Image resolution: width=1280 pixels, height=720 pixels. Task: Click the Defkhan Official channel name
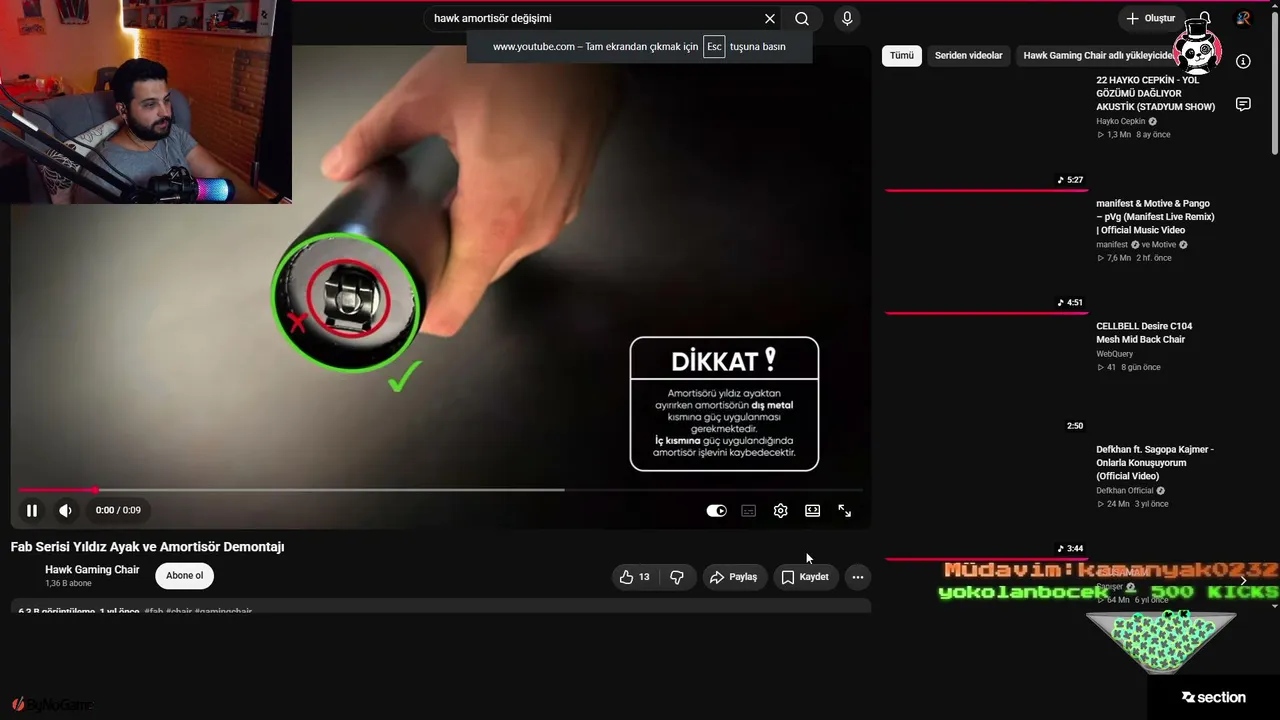[x=1125, y=491]
